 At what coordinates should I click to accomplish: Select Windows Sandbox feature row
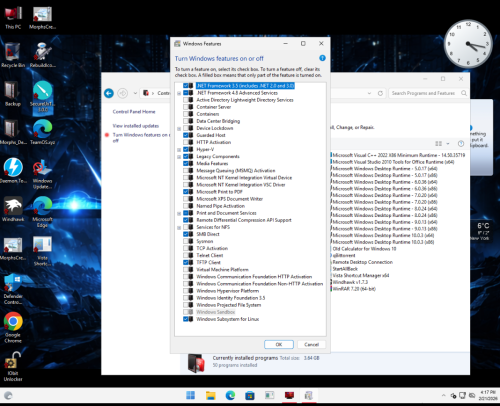pyautogui.click(x=215, y=312)
